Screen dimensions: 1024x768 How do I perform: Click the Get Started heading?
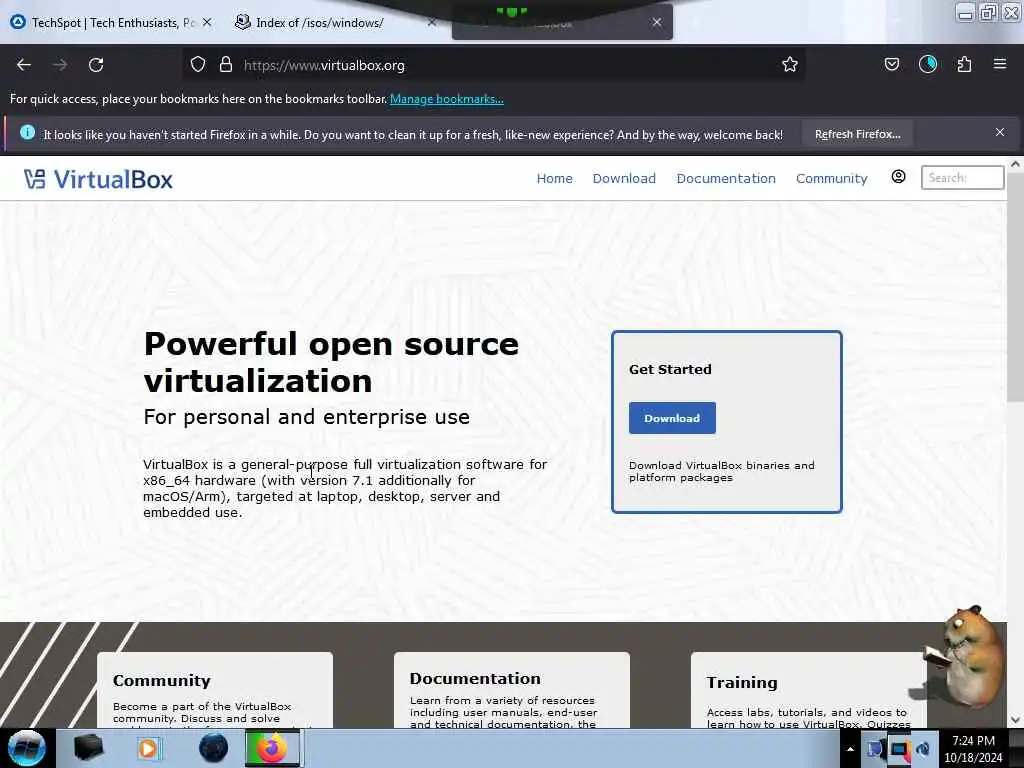670,369
